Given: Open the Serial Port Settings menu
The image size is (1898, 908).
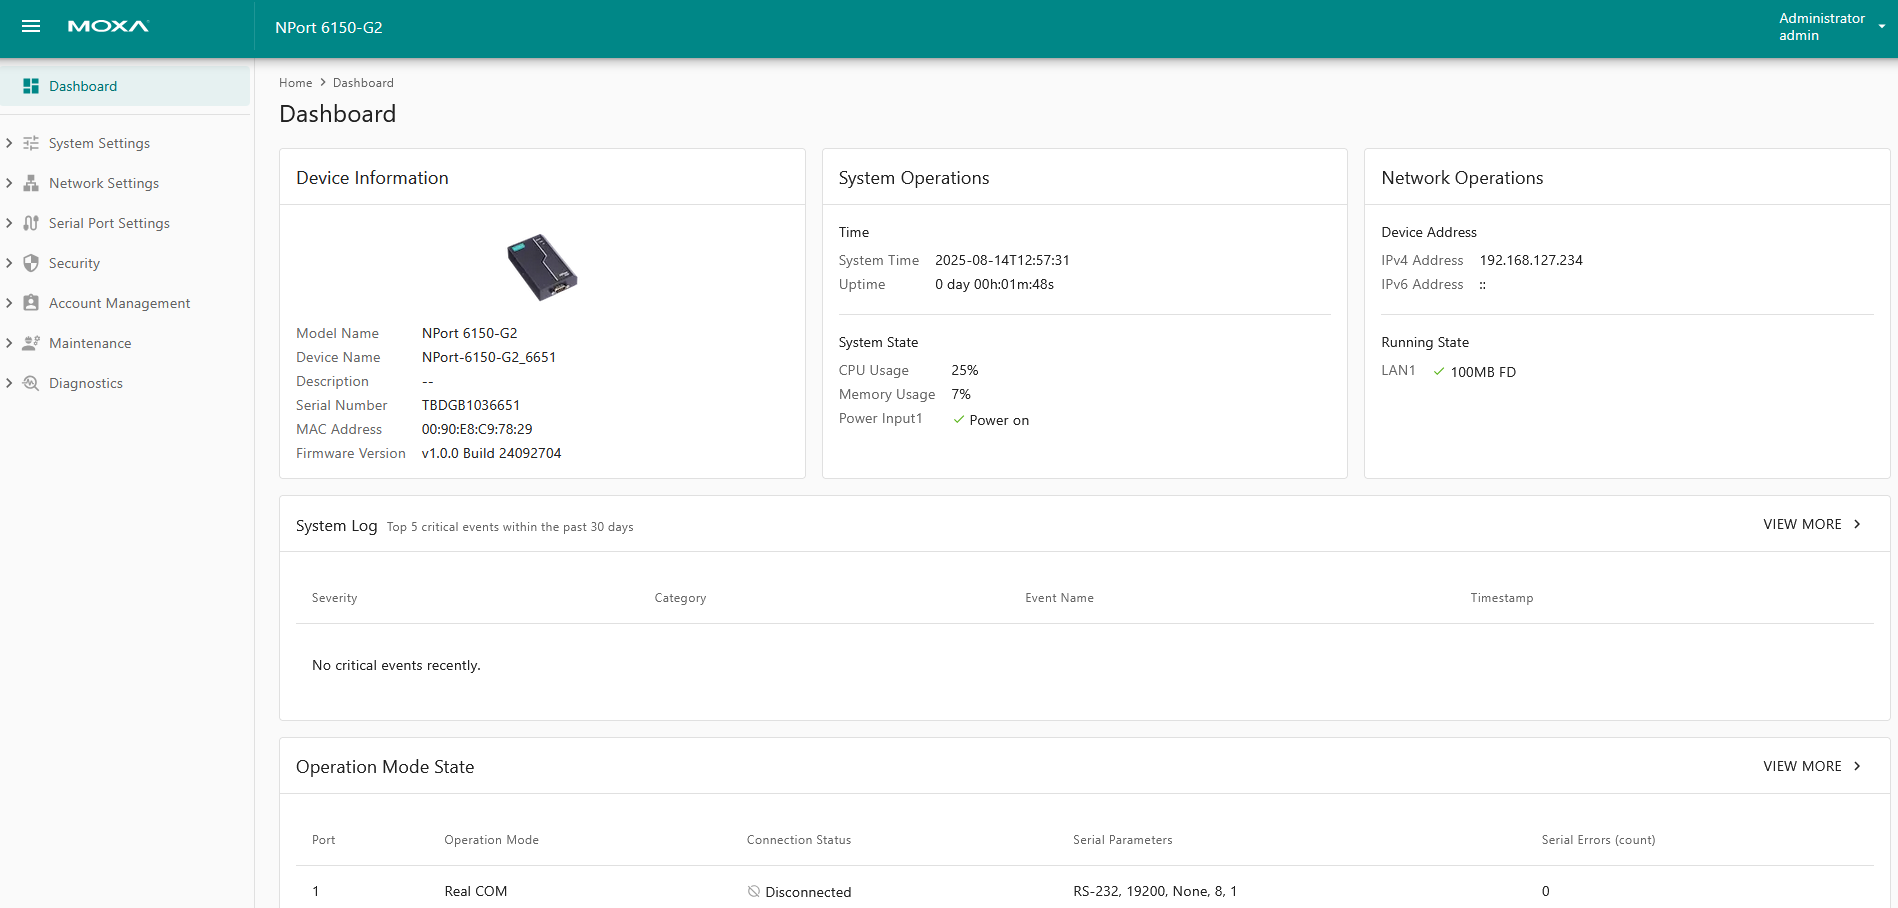Looking at the screenshot, I should click(x=109, y=223).
